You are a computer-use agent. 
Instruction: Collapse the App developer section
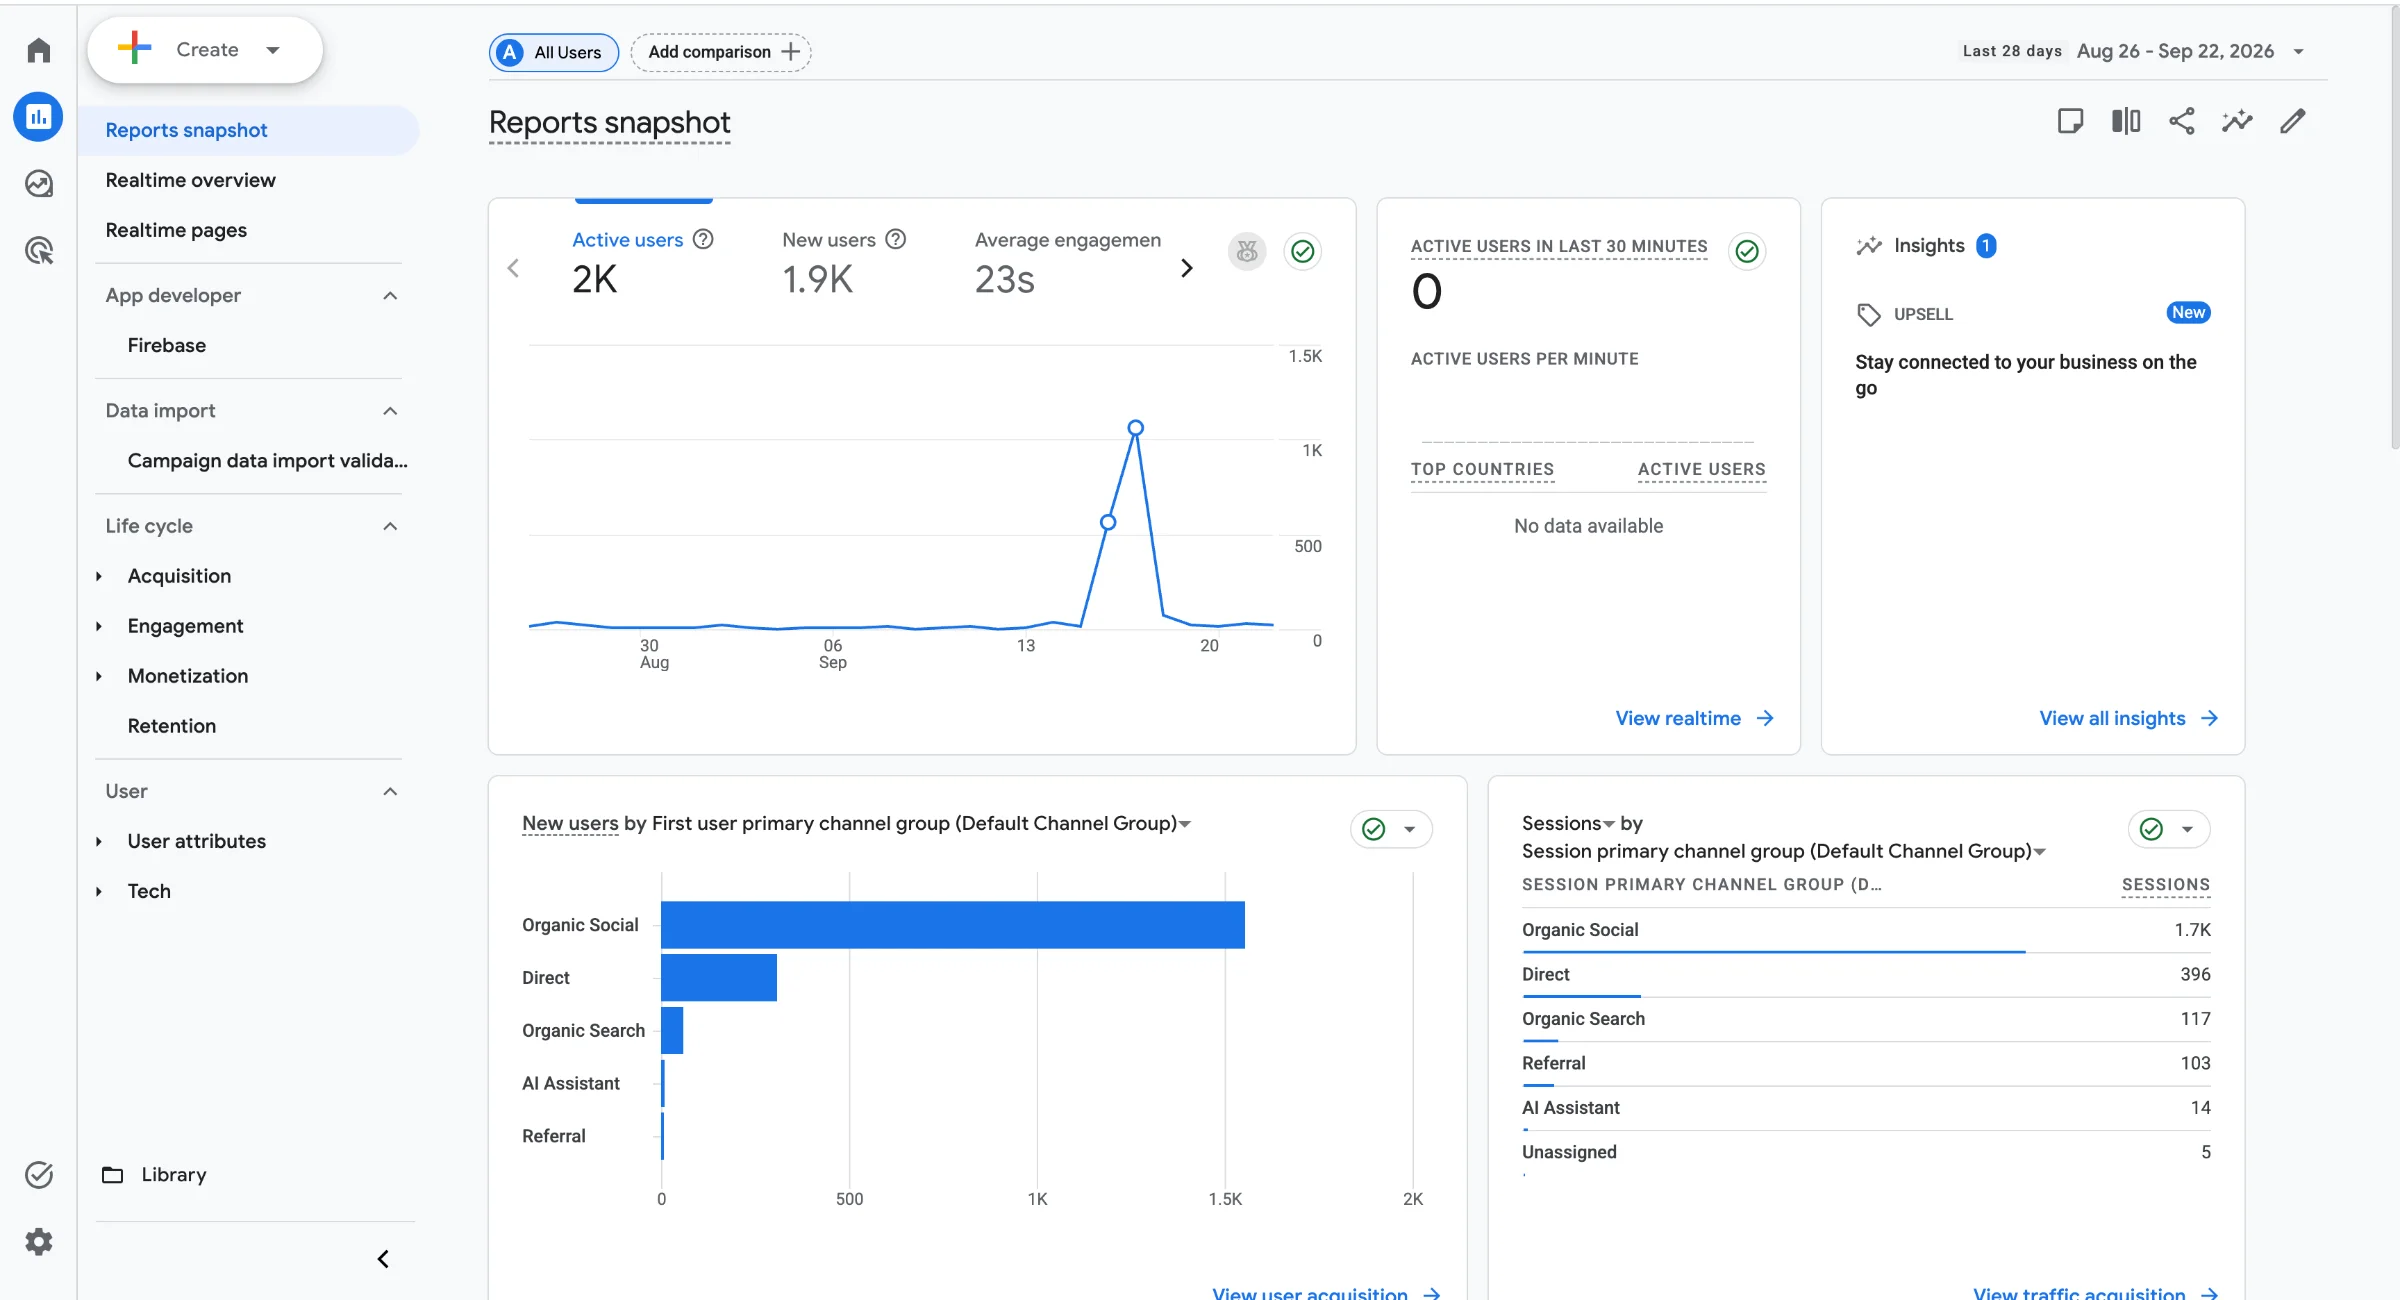(x=390, y=296)
